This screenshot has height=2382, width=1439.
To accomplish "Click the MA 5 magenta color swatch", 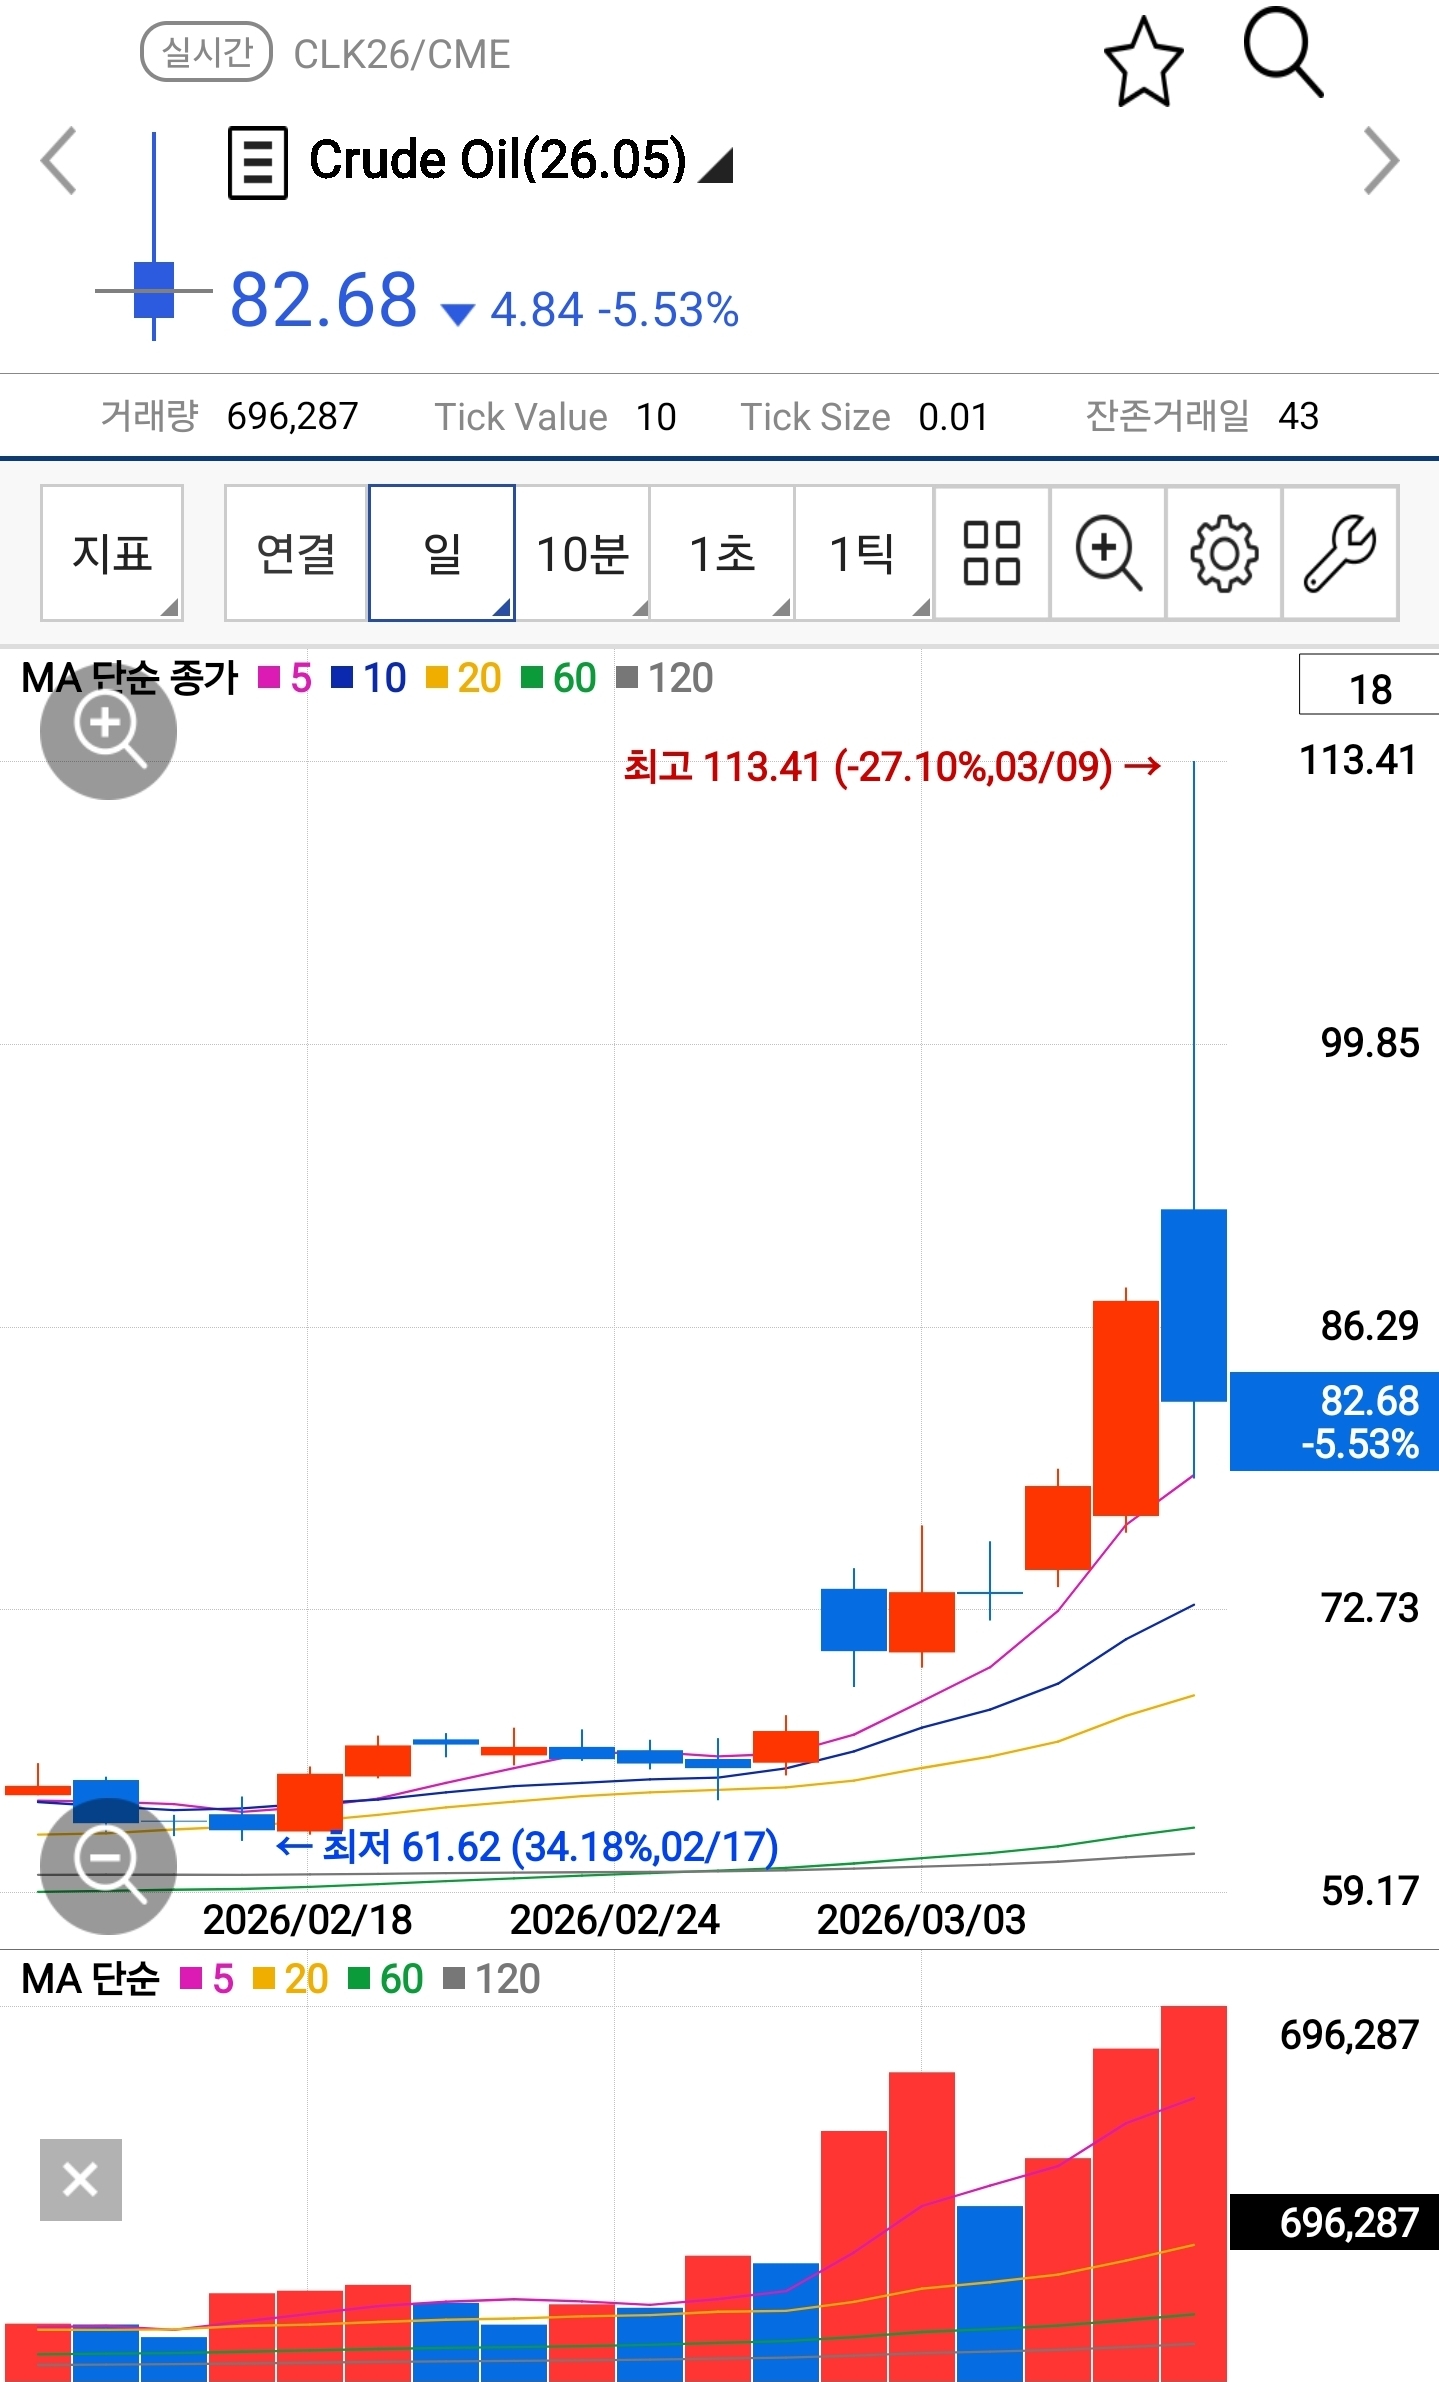I will coord(268,678).
